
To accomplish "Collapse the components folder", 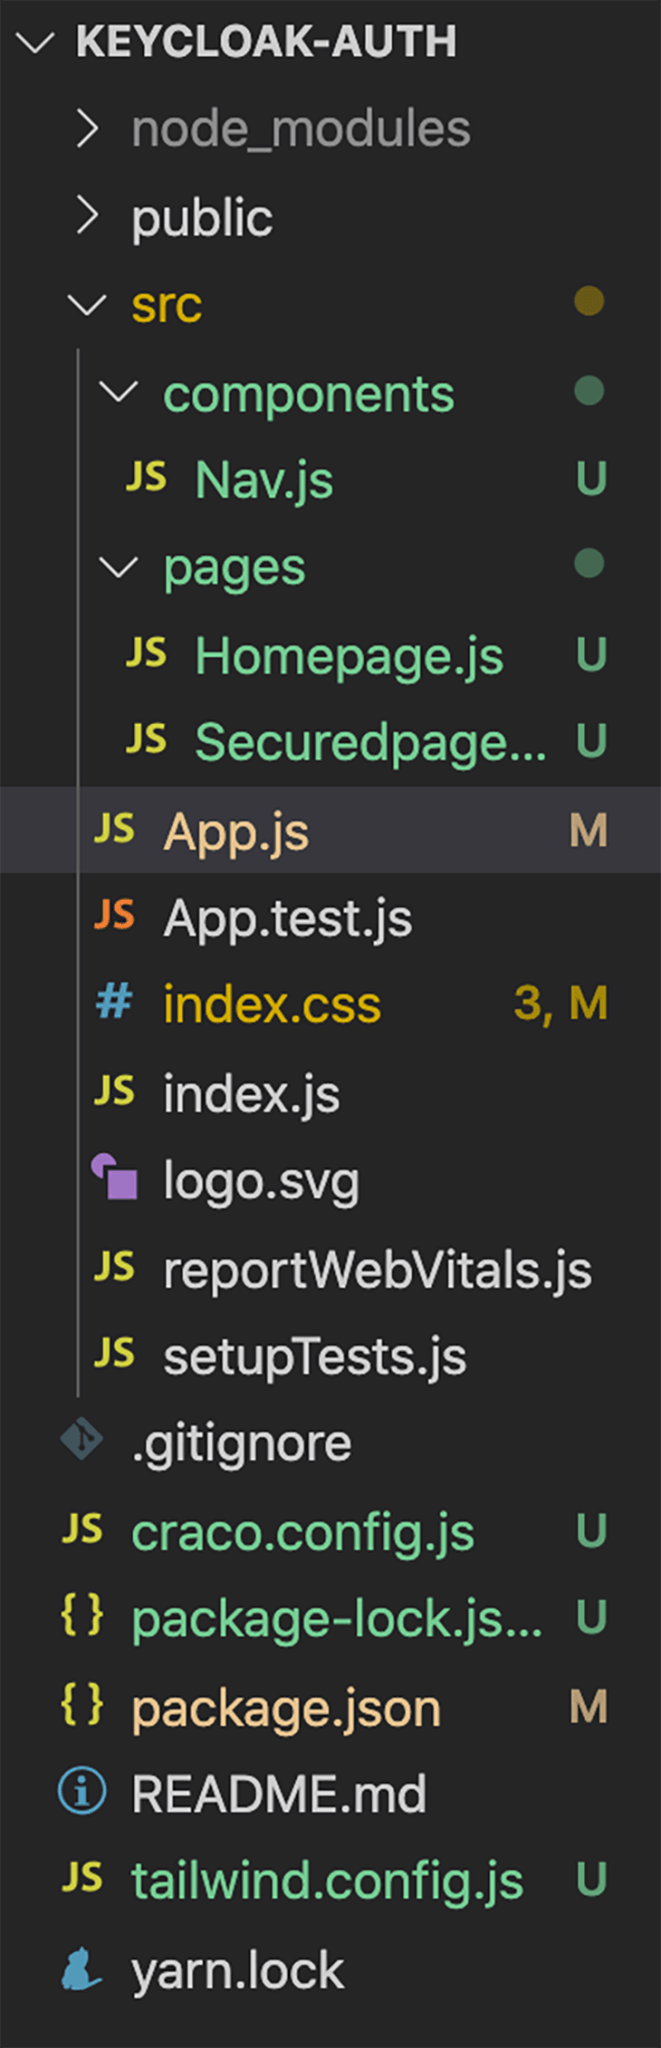I will [x=120, y=393].
